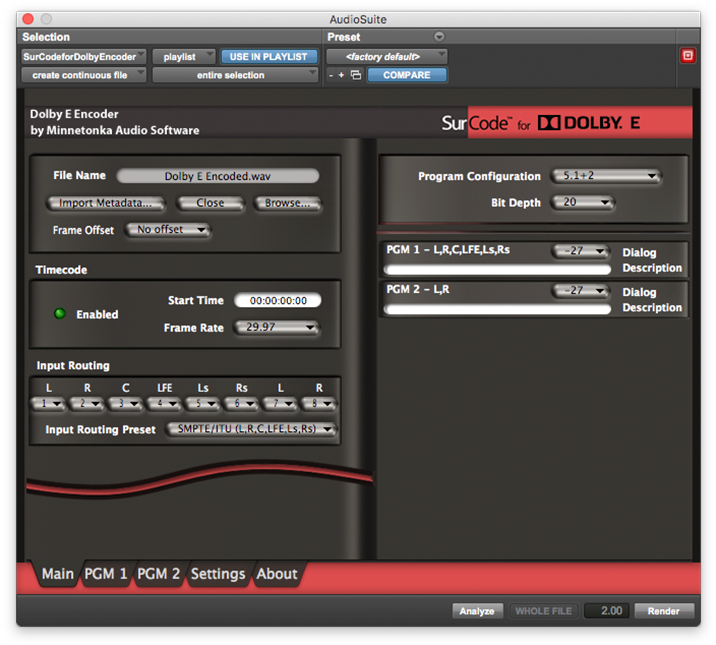Click the red target button at top right
716x645 pixels.
tap(687, 56)
